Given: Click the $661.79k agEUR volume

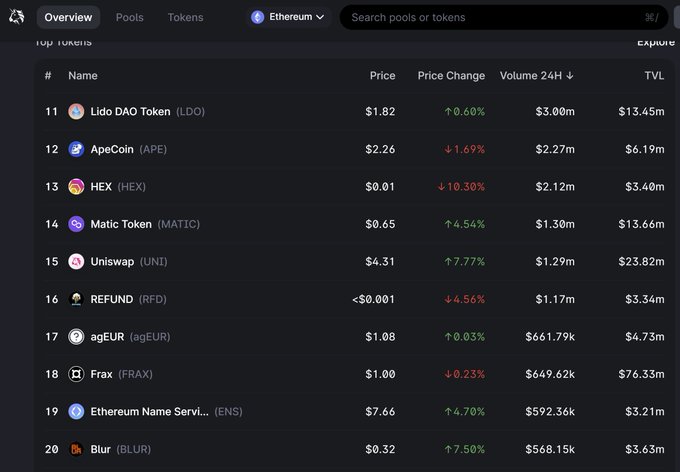Looking at the screenshot, I should (x=550, y=337).
